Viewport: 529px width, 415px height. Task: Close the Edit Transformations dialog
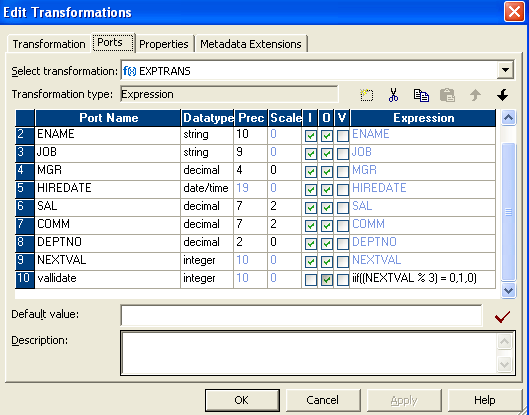[x=514, y=12]
